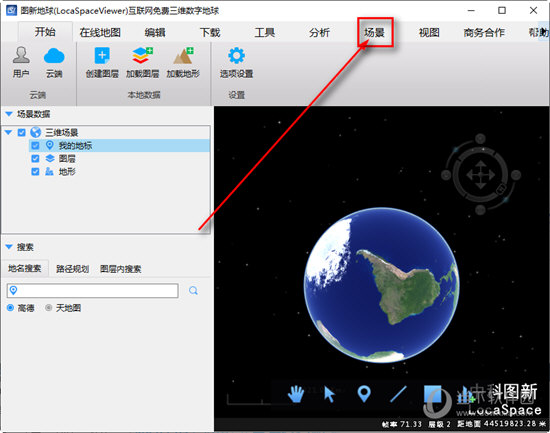
Task: Click the 加载地形 load terrain icon
Action: (183, 56)
